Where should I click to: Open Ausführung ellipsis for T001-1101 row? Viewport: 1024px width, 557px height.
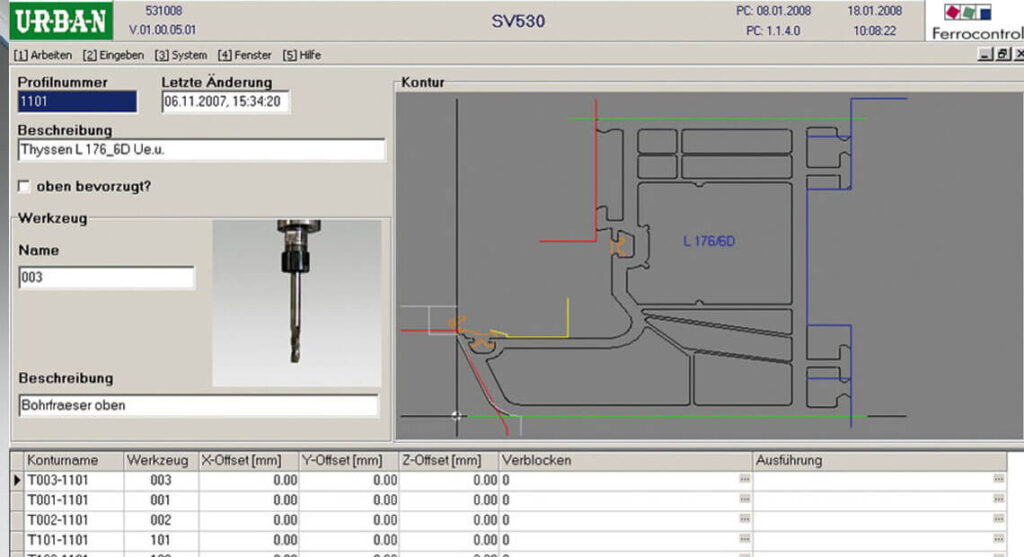998,500
